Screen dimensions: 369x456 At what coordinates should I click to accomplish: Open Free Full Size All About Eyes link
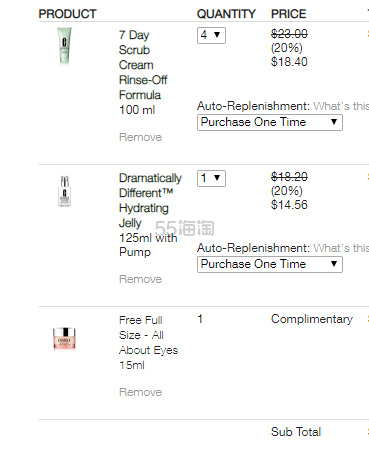tap(148, 343)
